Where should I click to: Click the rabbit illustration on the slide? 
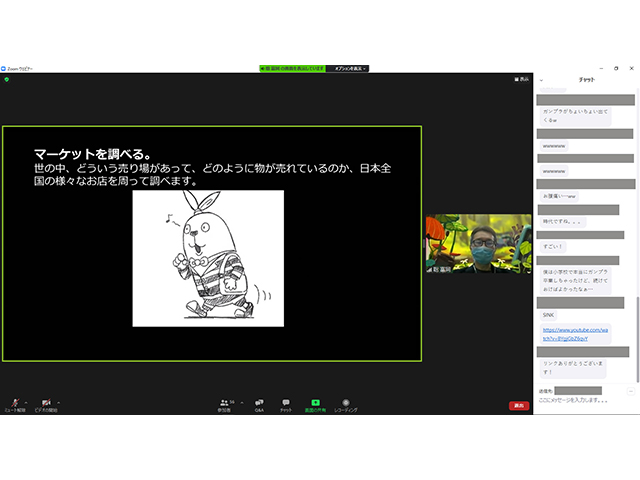pos(208,258)
